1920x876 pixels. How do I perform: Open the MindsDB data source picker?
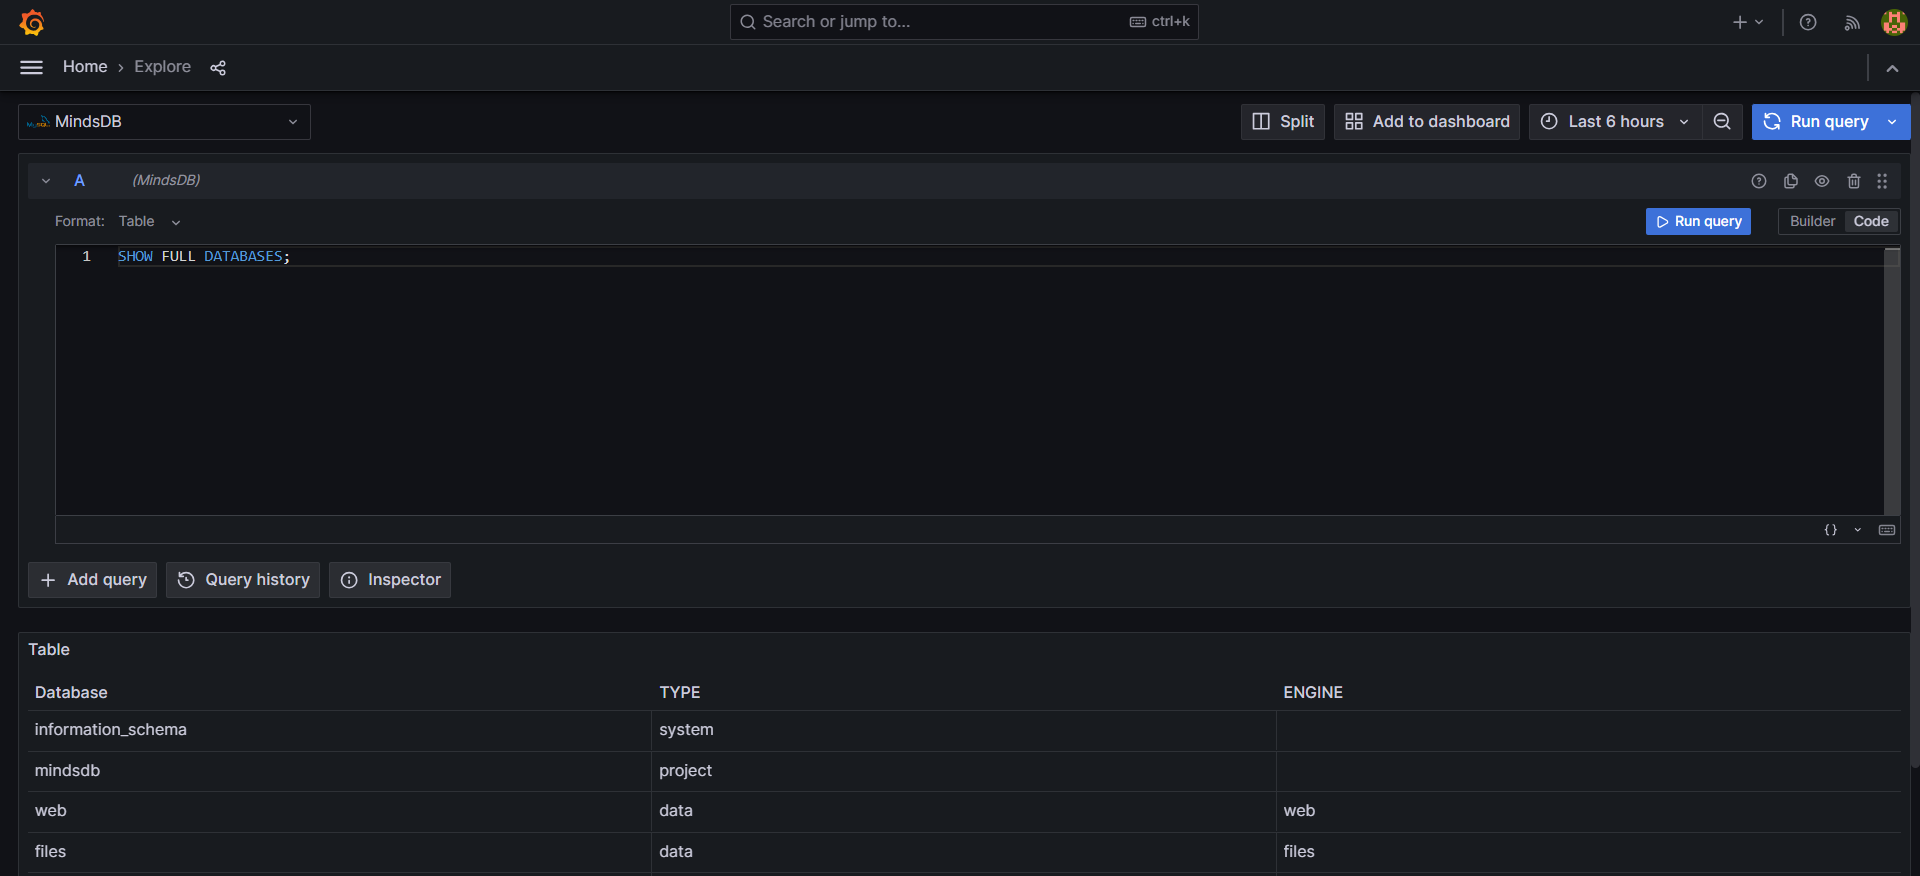point(164,122)
